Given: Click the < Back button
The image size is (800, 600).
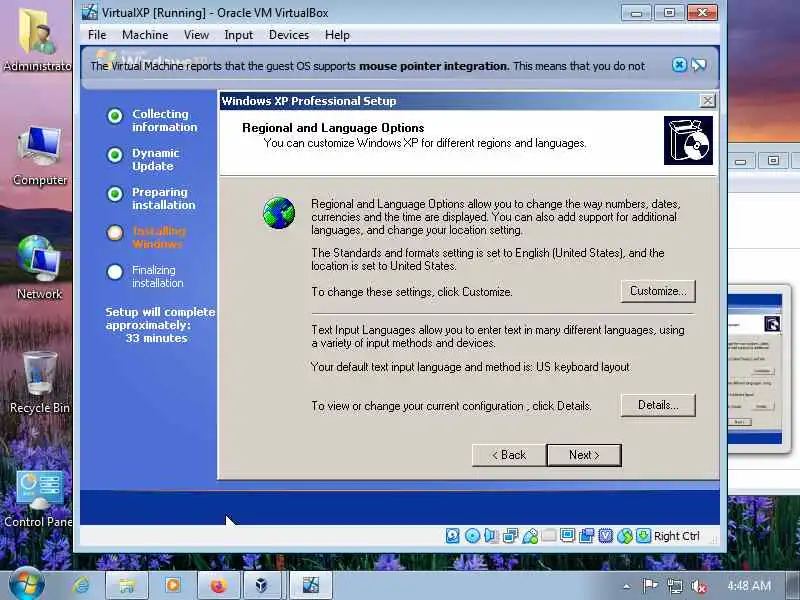Looking at the screenshot, I should 509,455.
